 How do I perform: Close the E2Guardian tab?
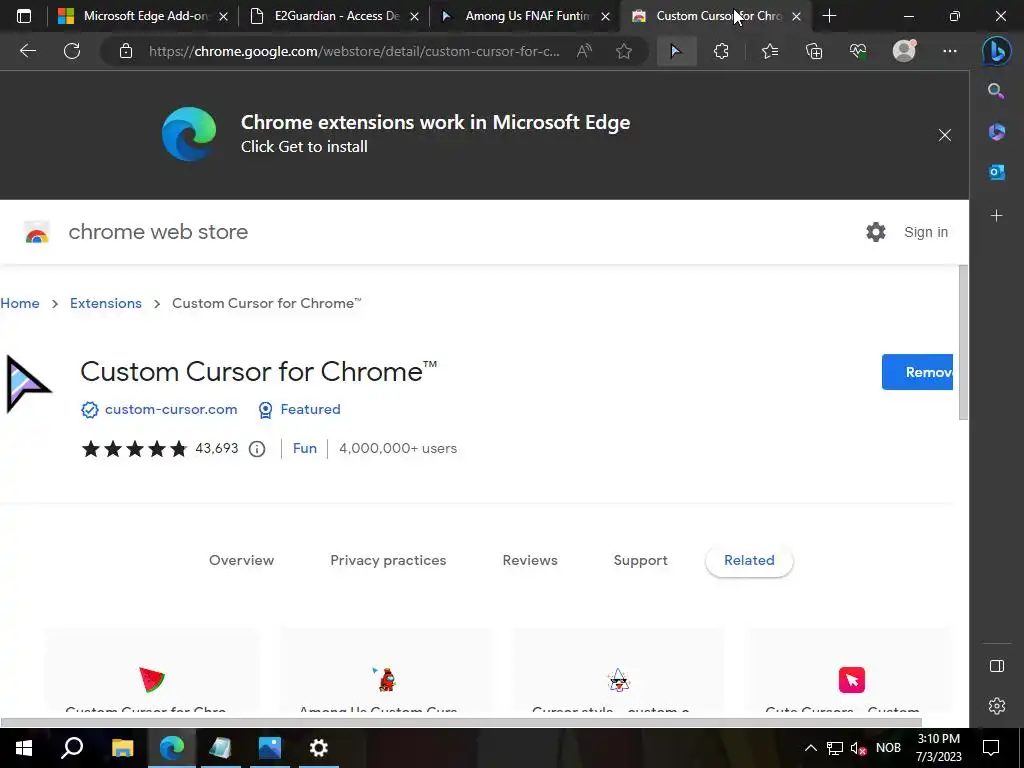click(x=414, y=16)
